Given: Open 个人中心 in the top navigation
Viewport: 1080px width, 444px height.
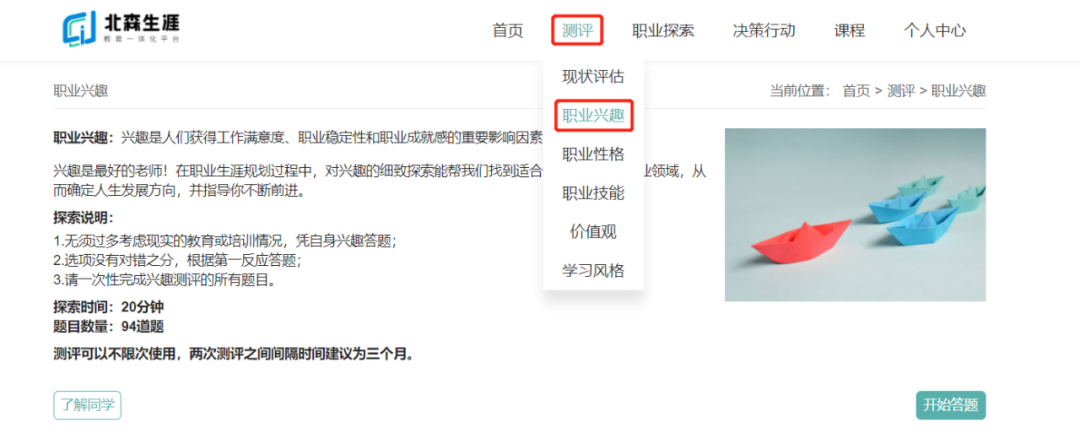Looking at the screenshot, I should click(935, 30).
